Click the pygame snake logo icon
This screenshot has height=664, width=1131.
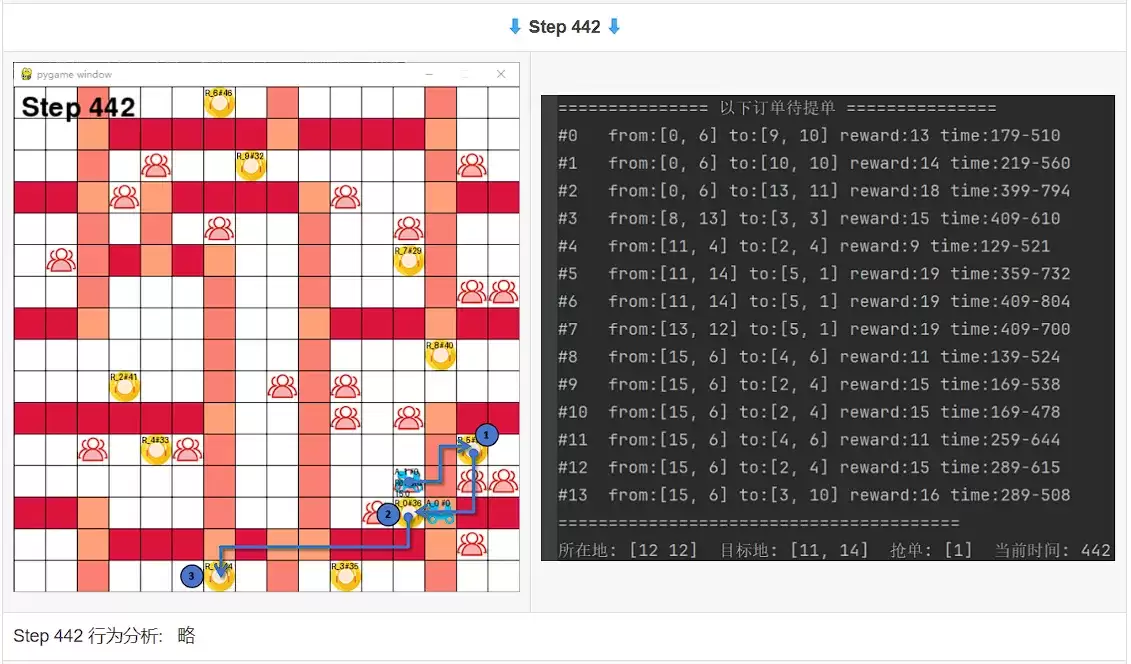point(27,74)
